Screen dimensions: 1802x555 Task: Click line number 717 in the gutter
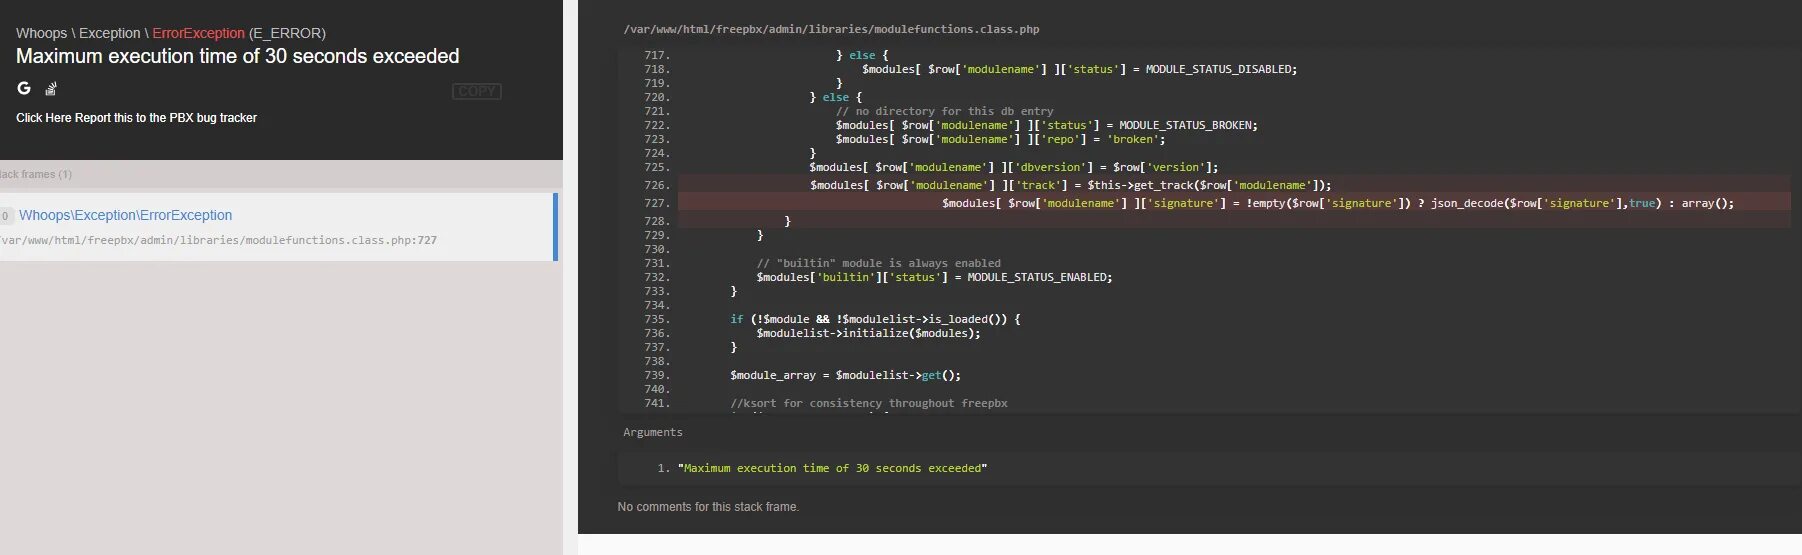(x=656, y=55)
